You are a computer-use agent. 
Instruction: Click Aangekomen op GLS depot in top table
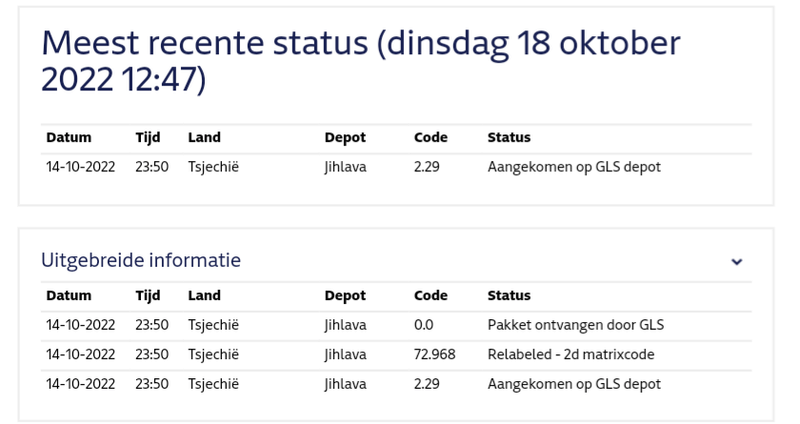tap(574, 167)
